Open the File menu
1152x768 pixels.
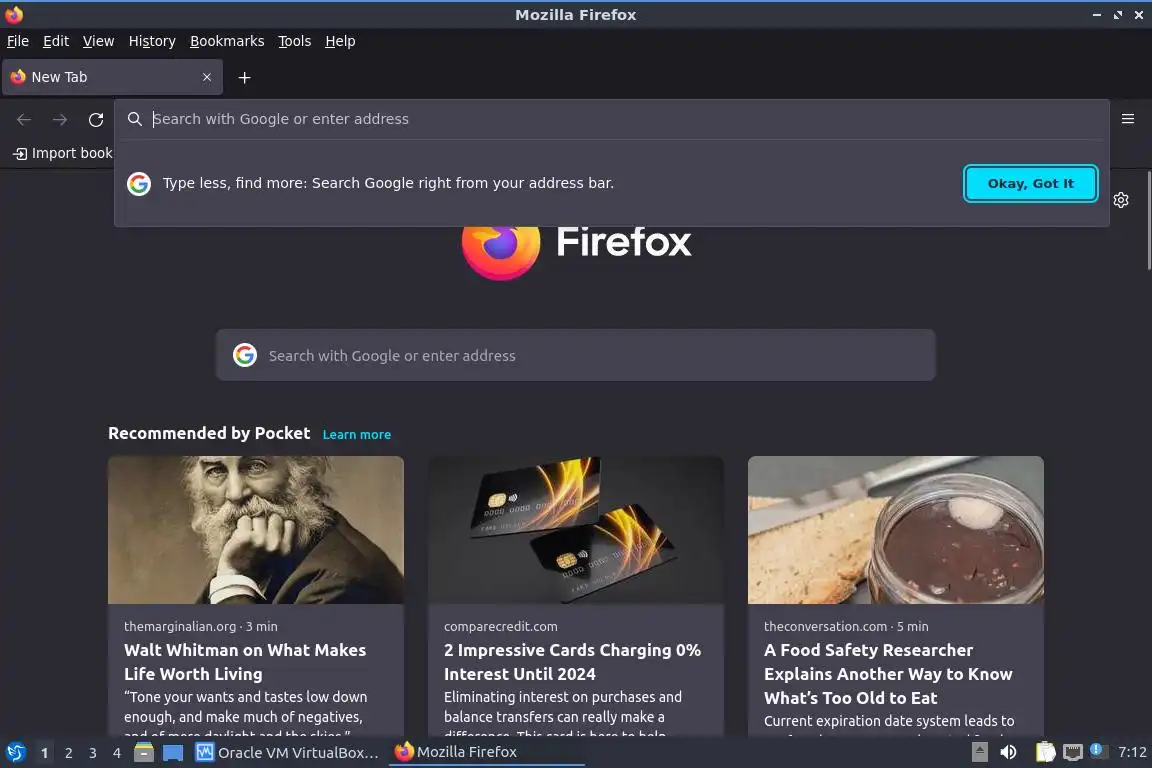click(18, 41)
